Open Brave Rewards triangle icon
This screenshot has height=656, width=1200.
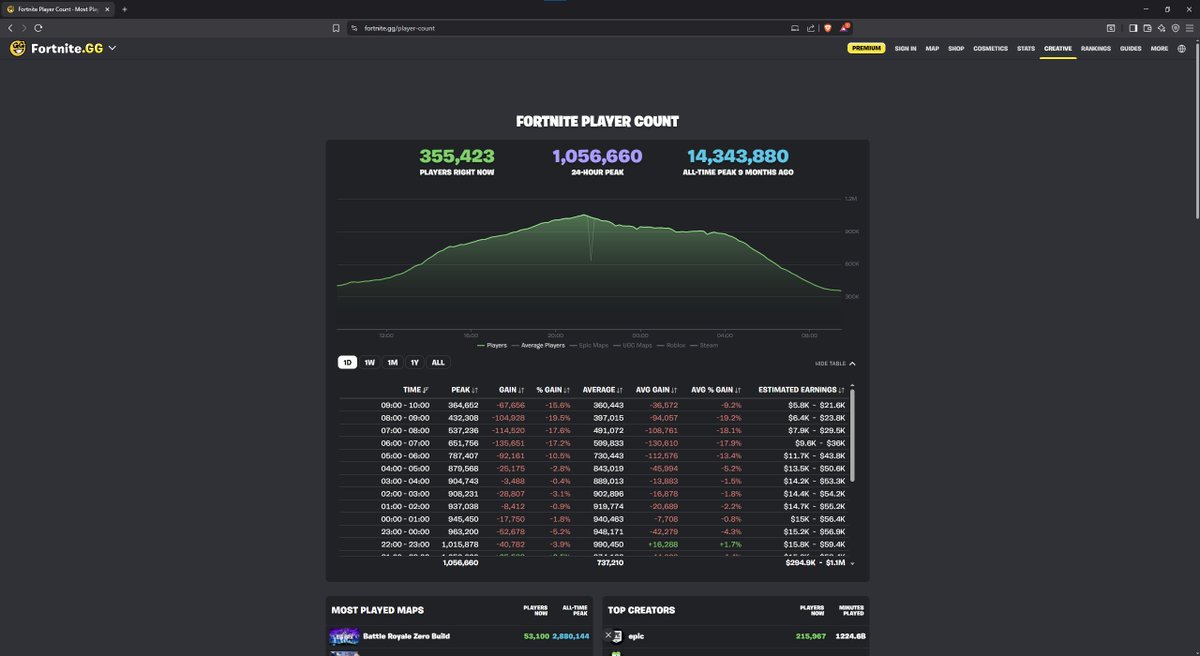click(x=844, y=28)
